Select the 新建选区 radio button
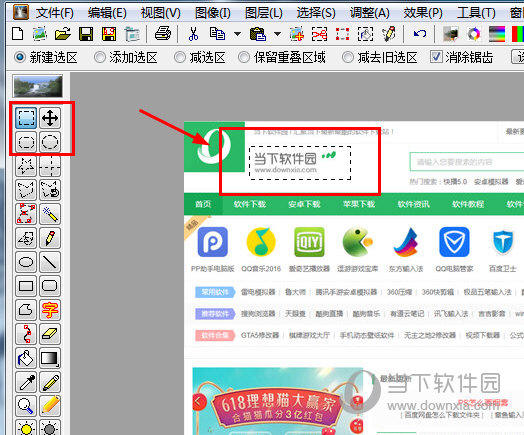524x435 pixels. coord(19,57)
